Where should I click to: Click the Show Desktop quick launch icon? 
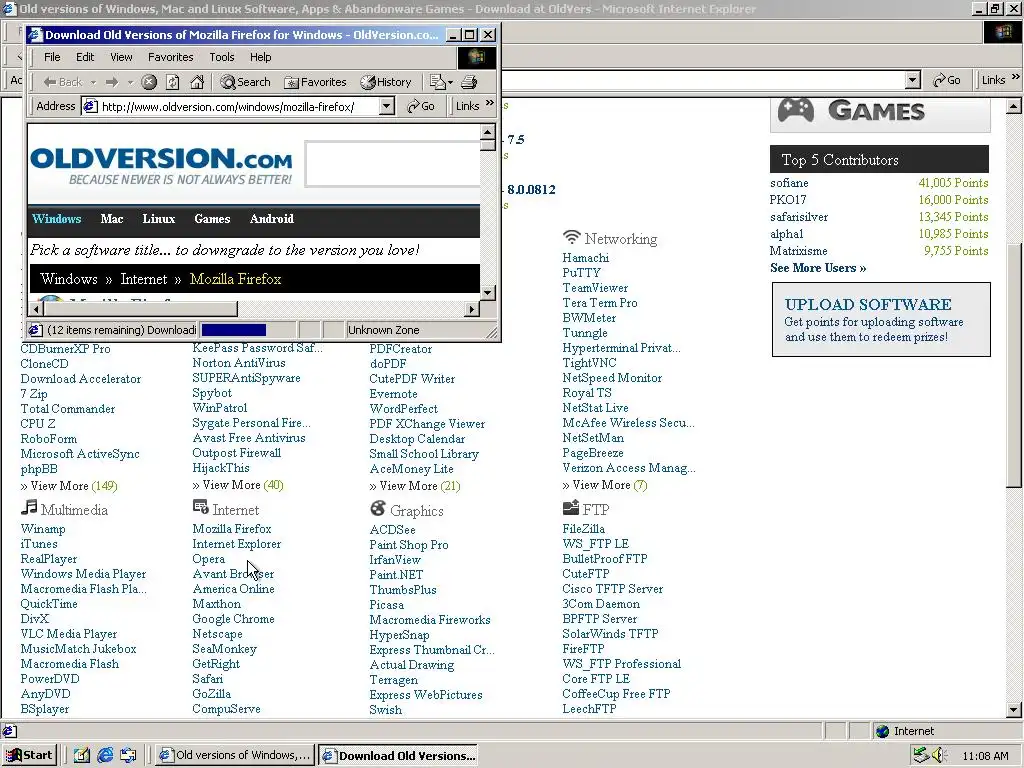81,756
